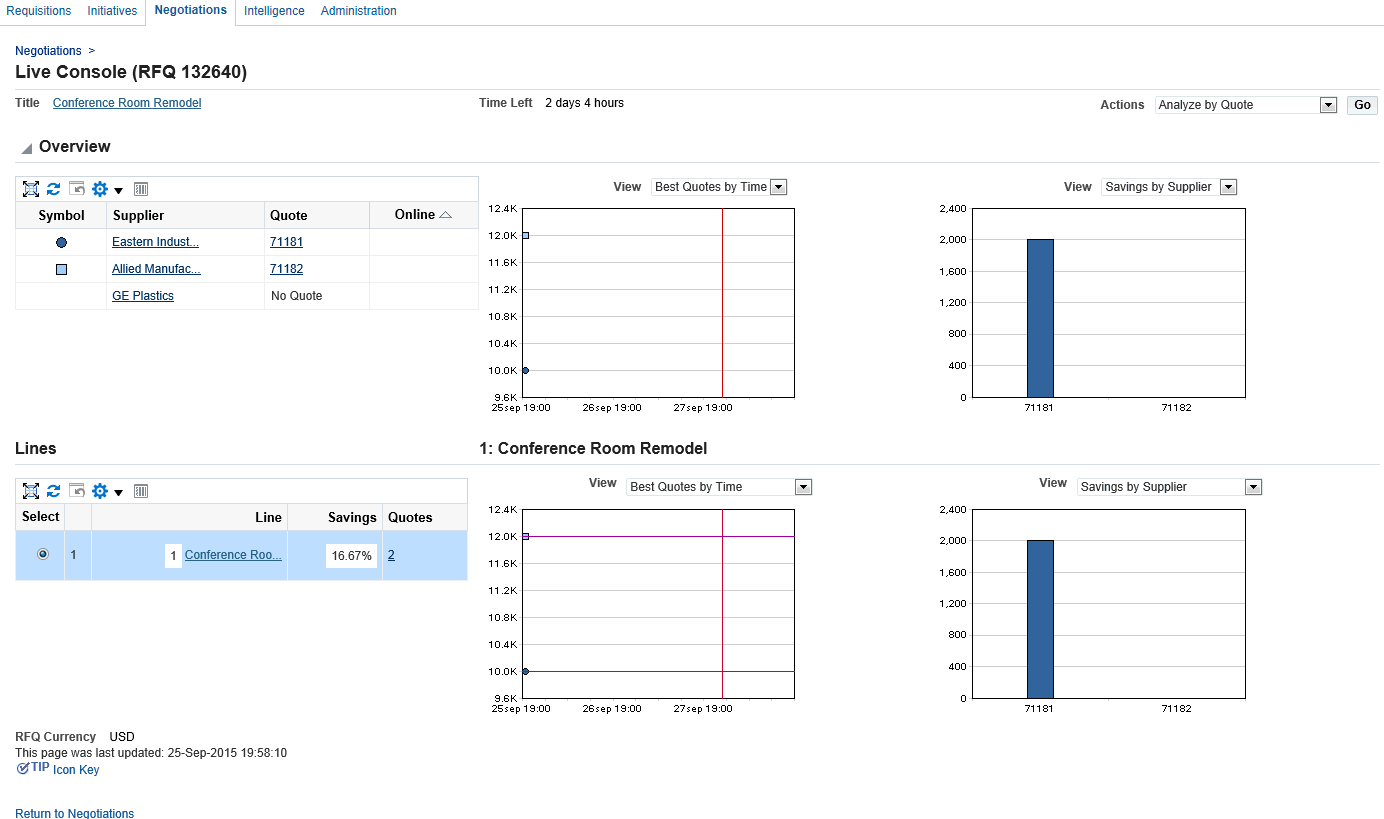Viewport: 1384px width, 819px height.
Task: Open the GE Plastics supplier link
Action: tap(143, 296)
